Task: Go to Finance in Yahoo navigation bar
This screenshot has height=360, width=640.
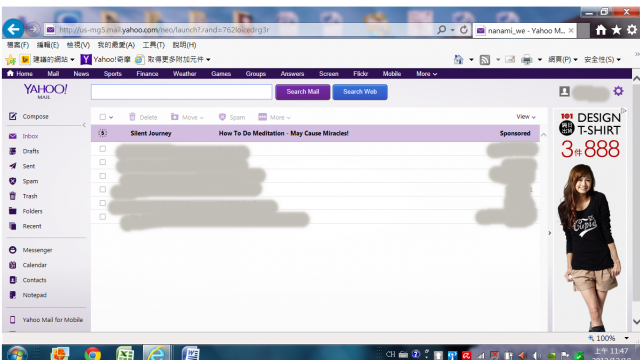Action: (147, 74)
